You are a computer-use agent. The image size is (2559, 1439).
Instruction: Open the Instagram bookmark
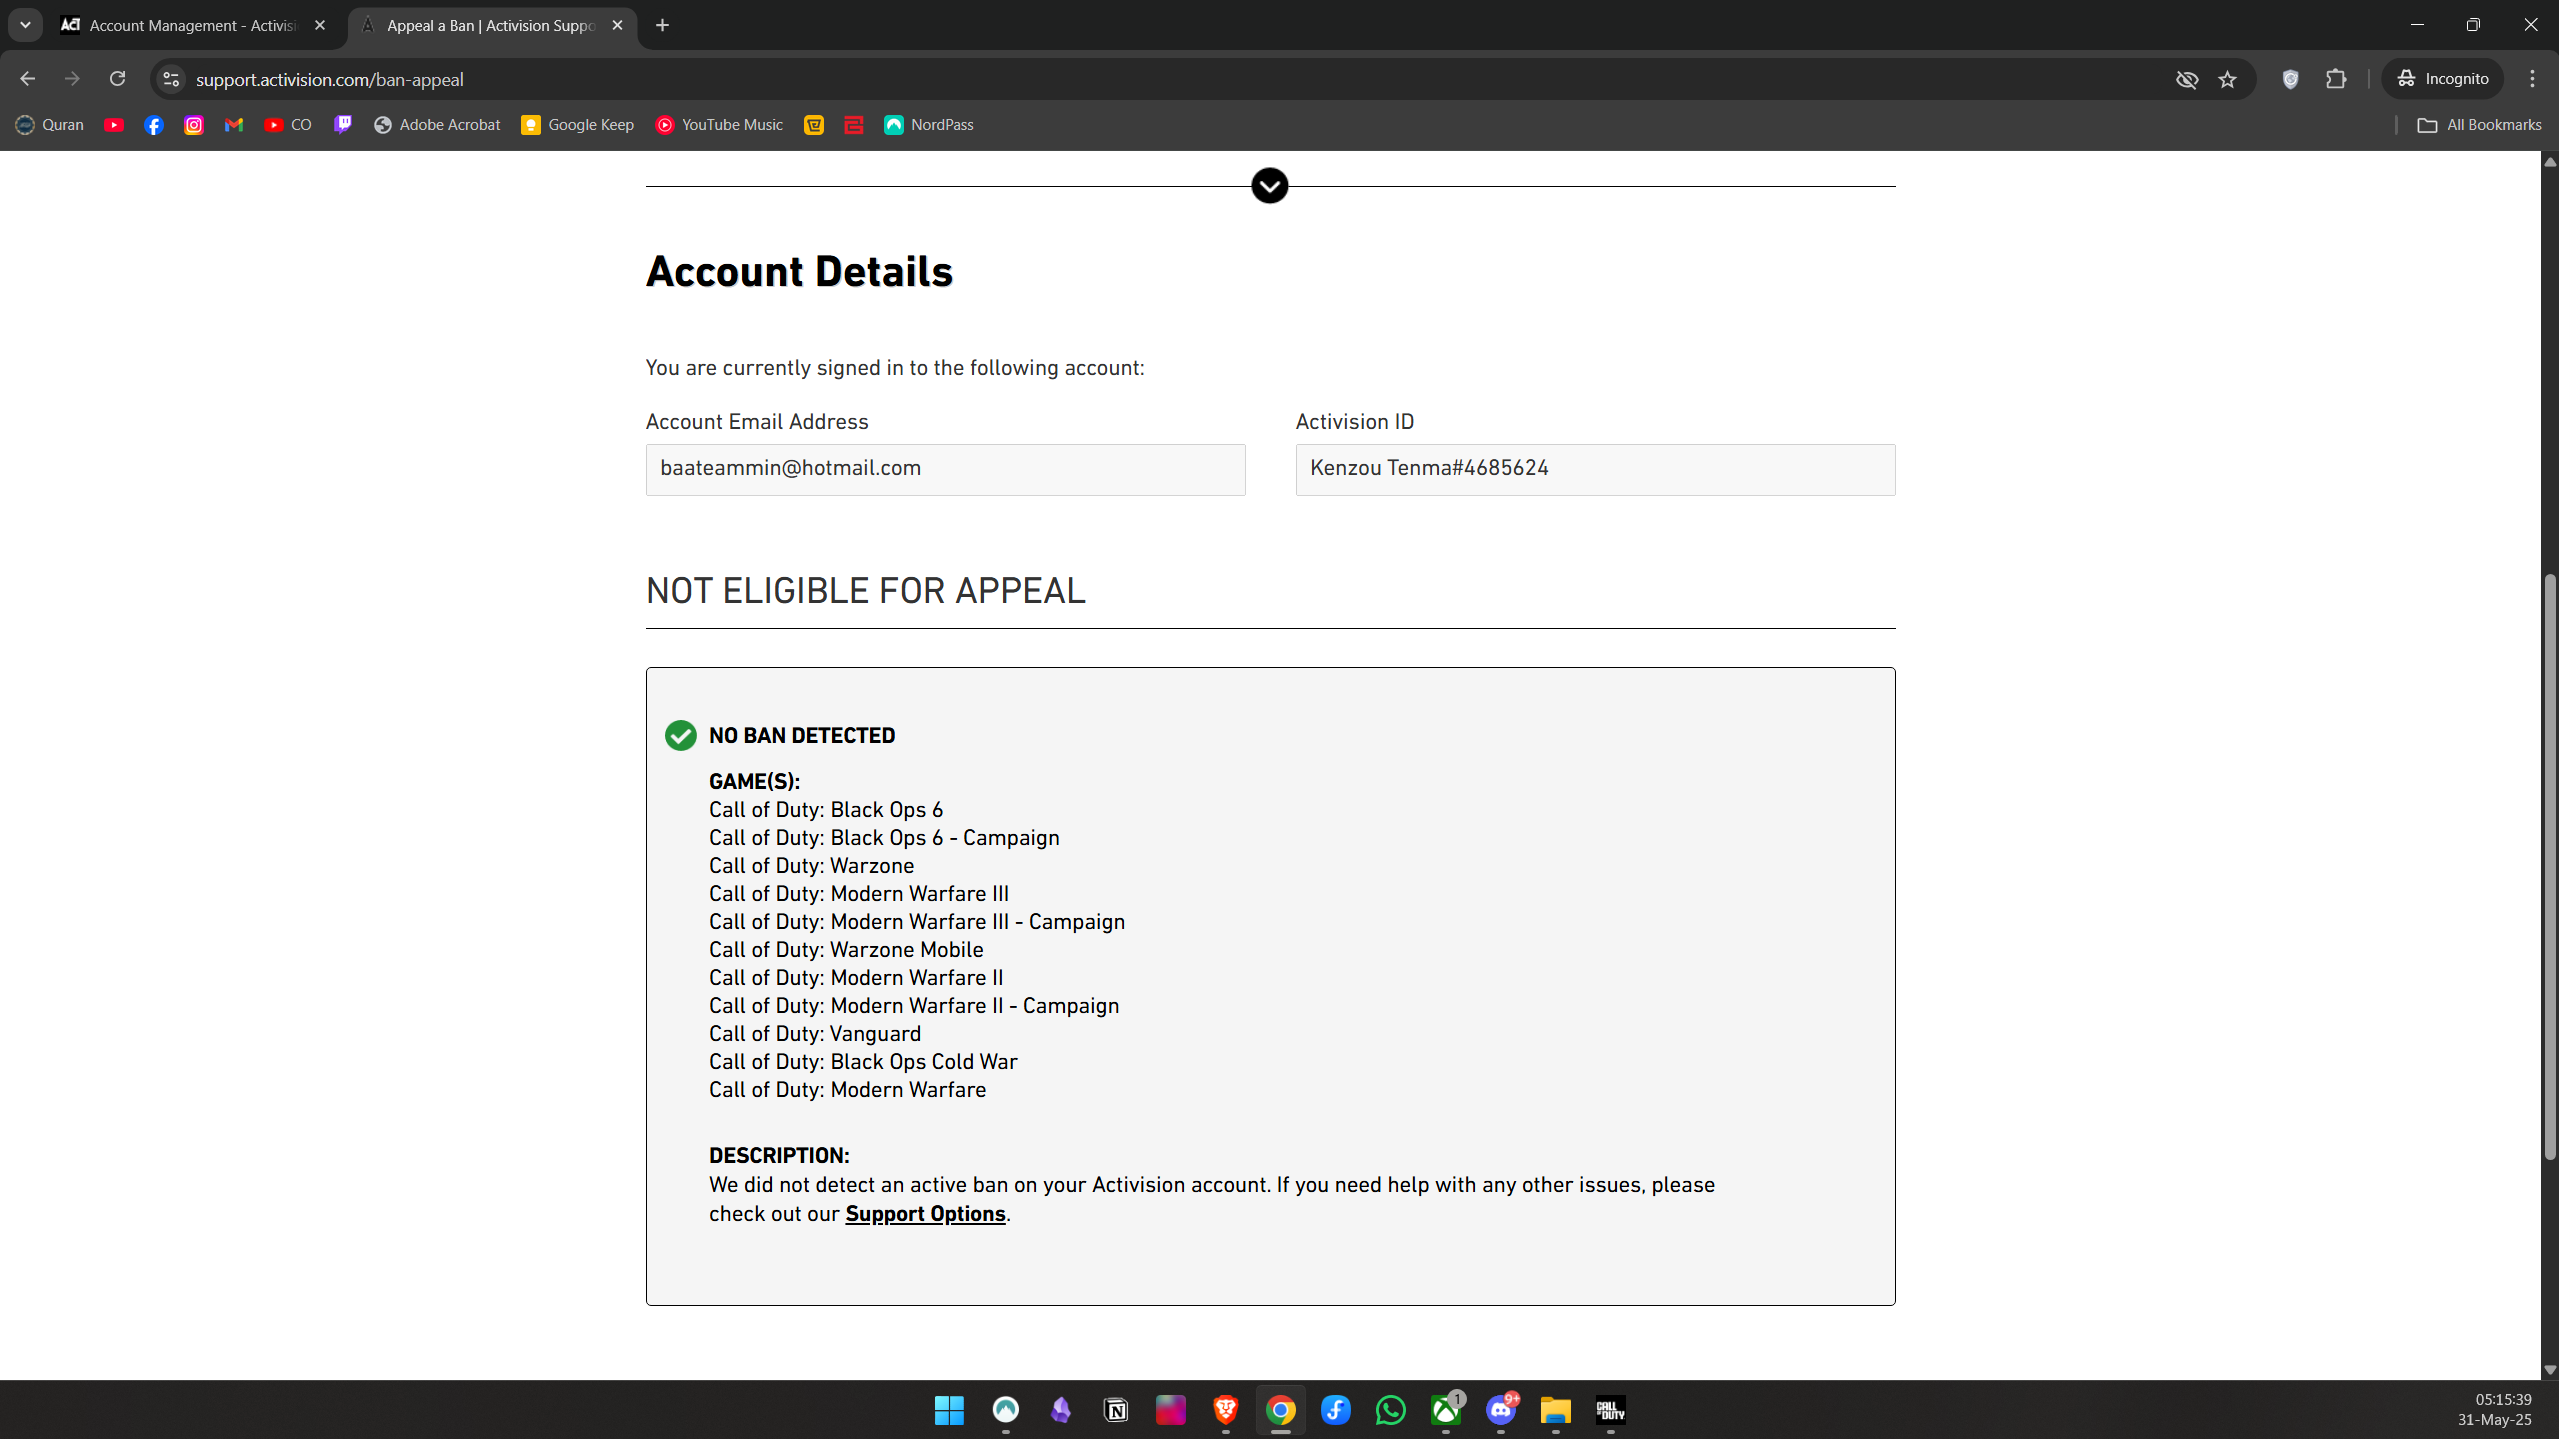(194, 125)
